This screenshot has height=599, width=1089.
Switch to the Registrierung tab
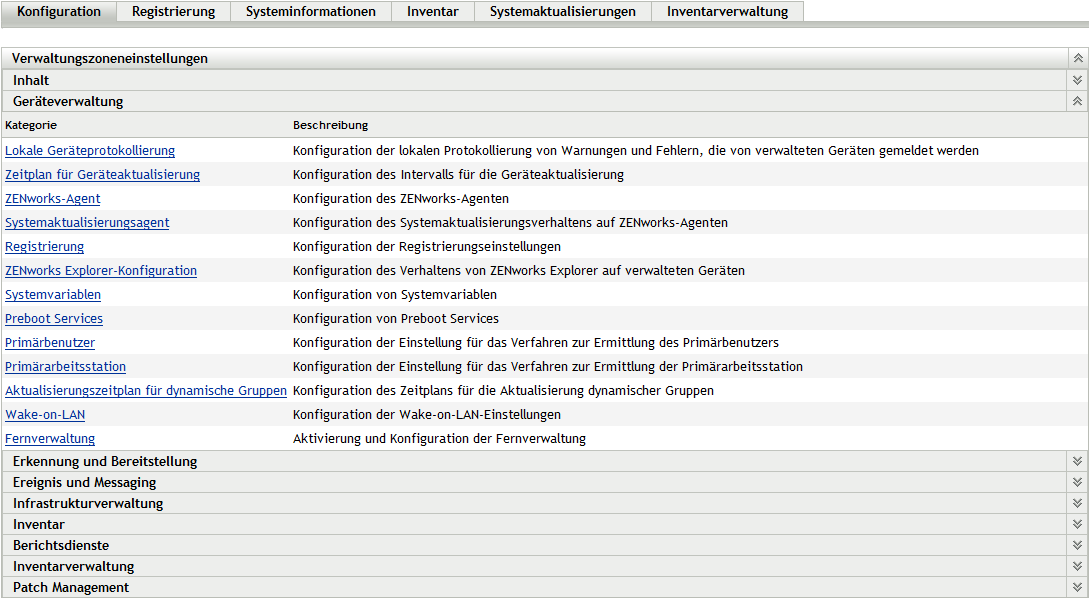(173, 12)
